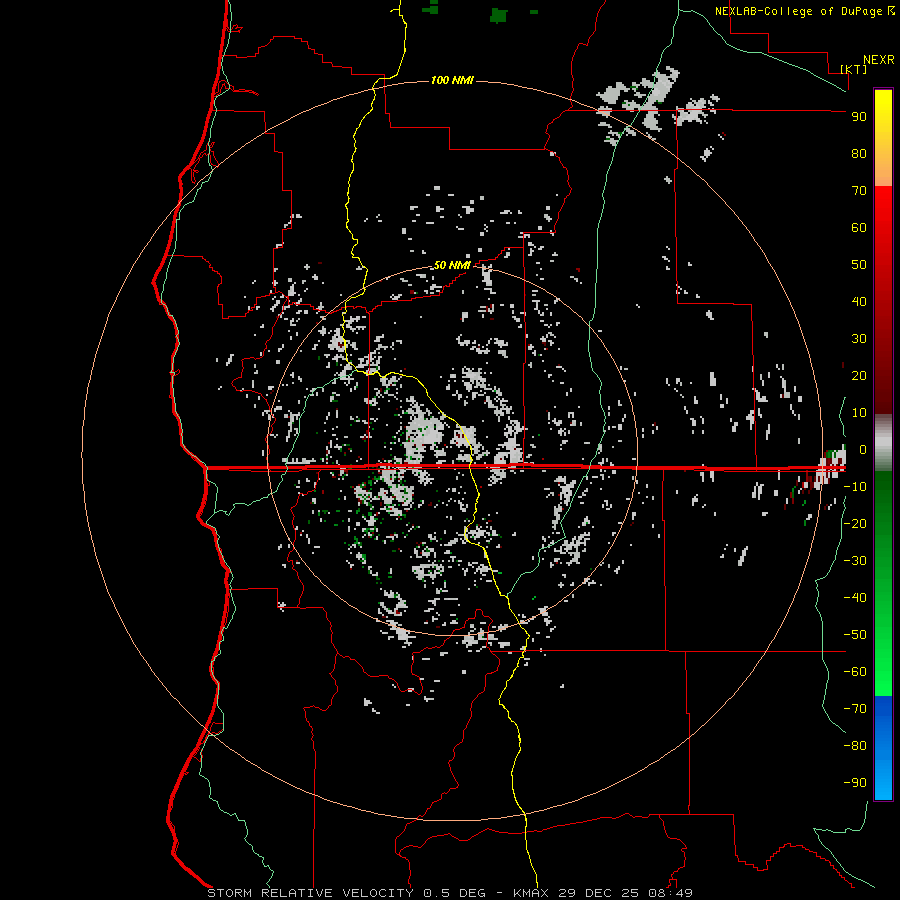Click the positive 70 scale value
Viewport: 900px width, 900px height.
(x=859, y=191)
